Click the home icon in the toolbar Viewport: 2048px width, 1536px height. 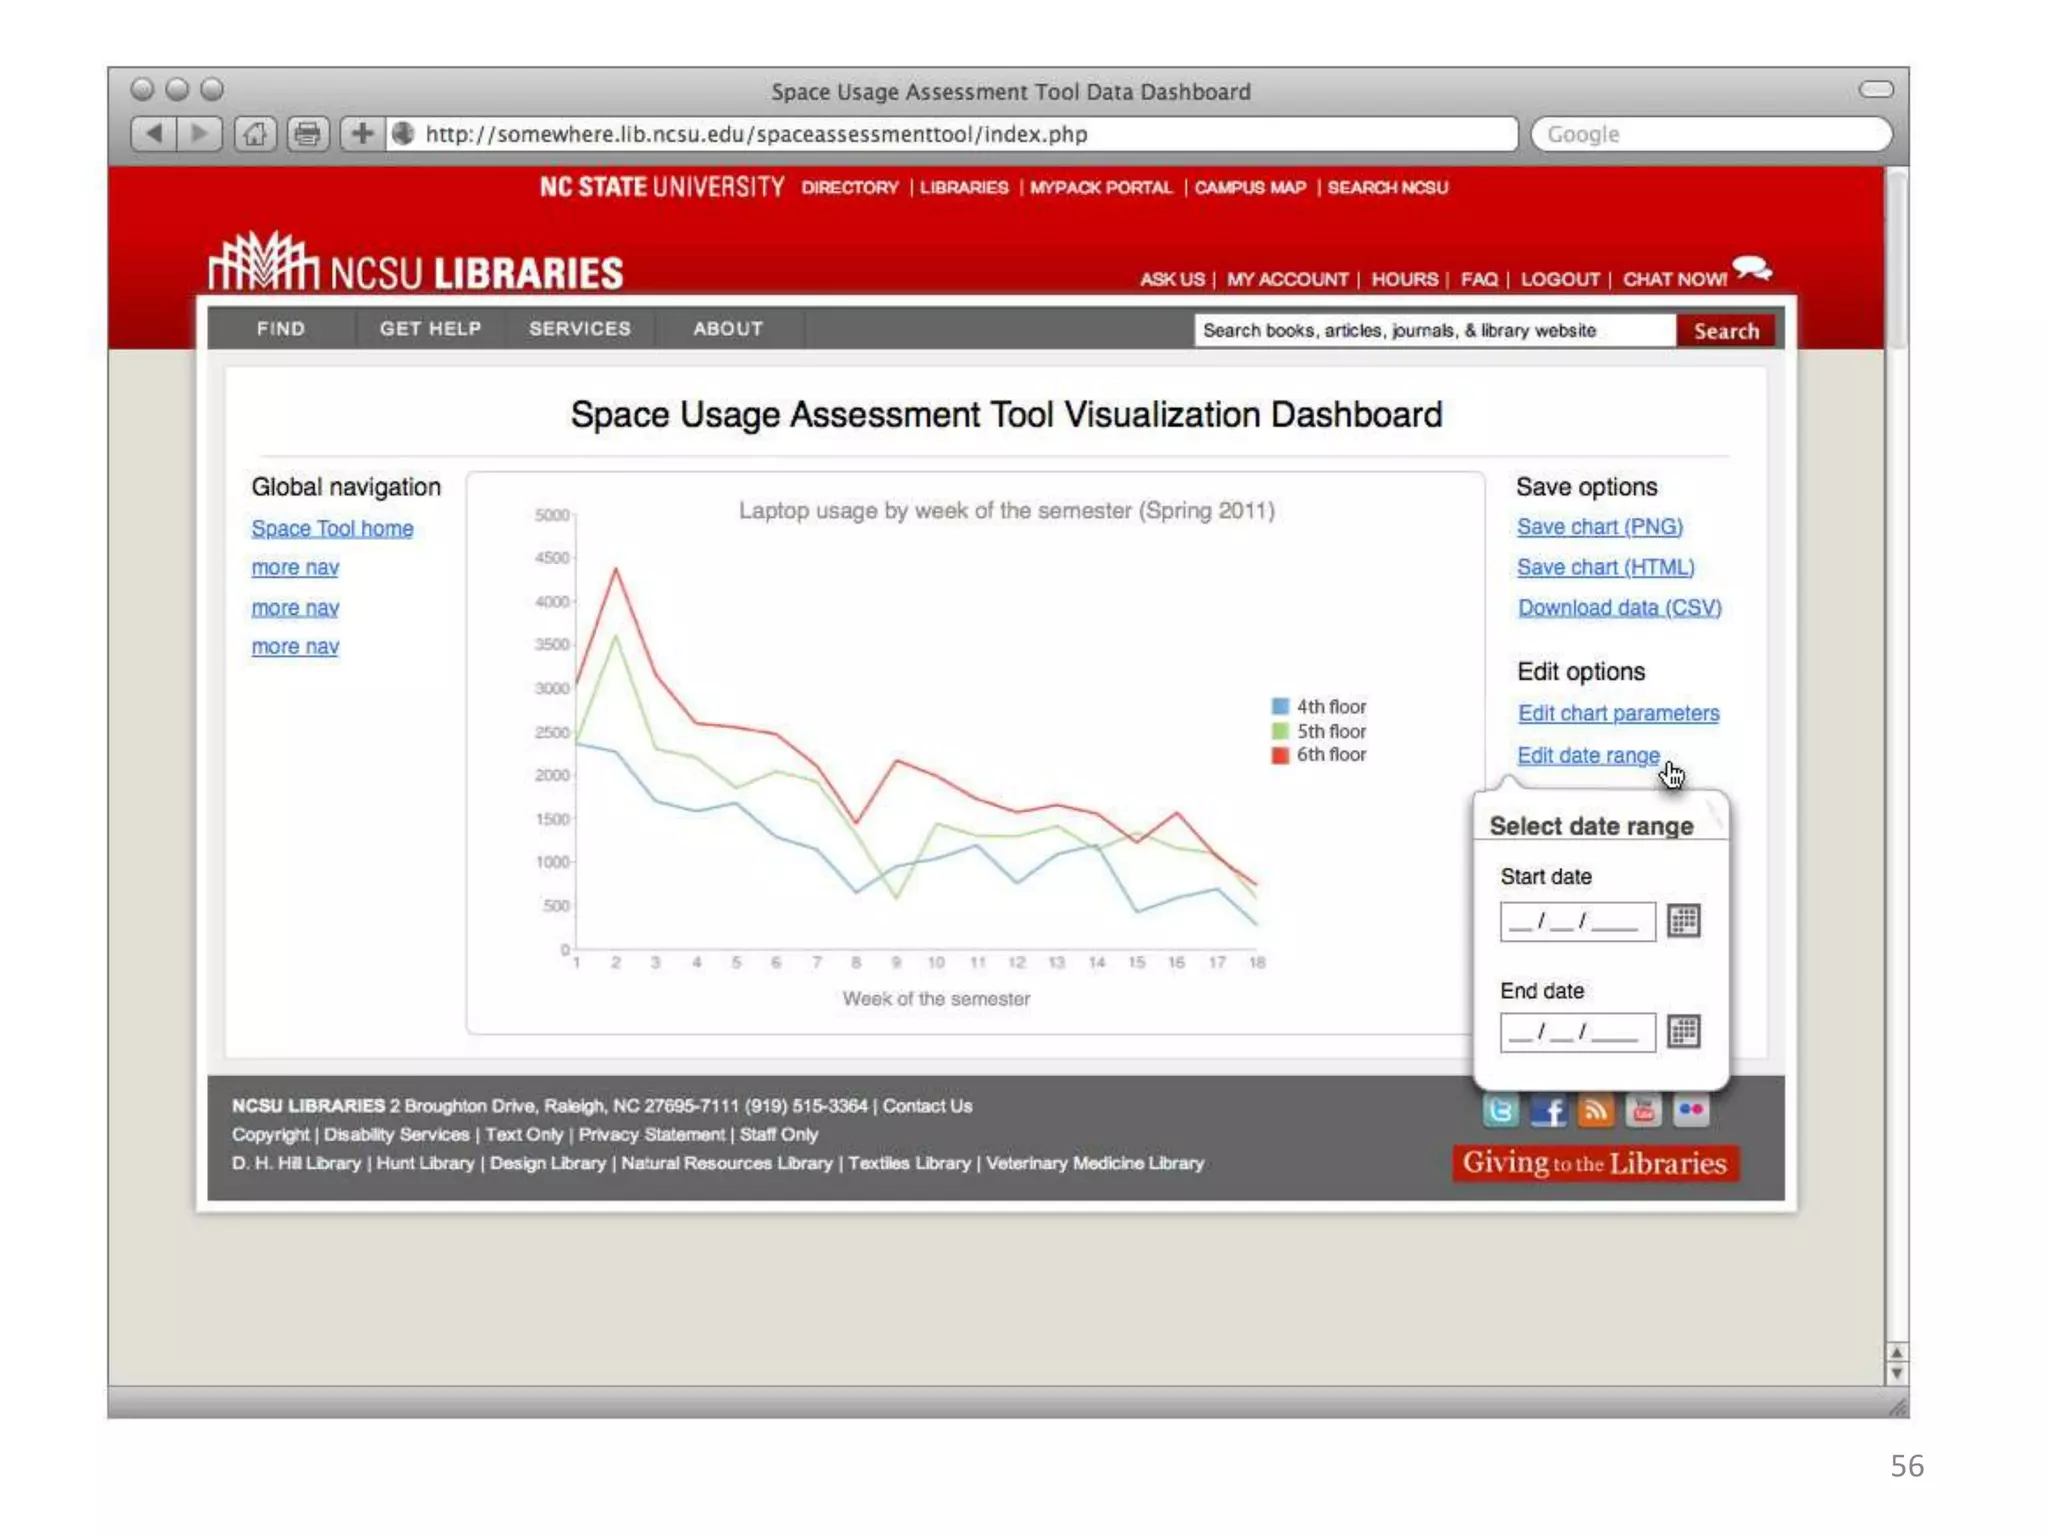tap(255, 133)
